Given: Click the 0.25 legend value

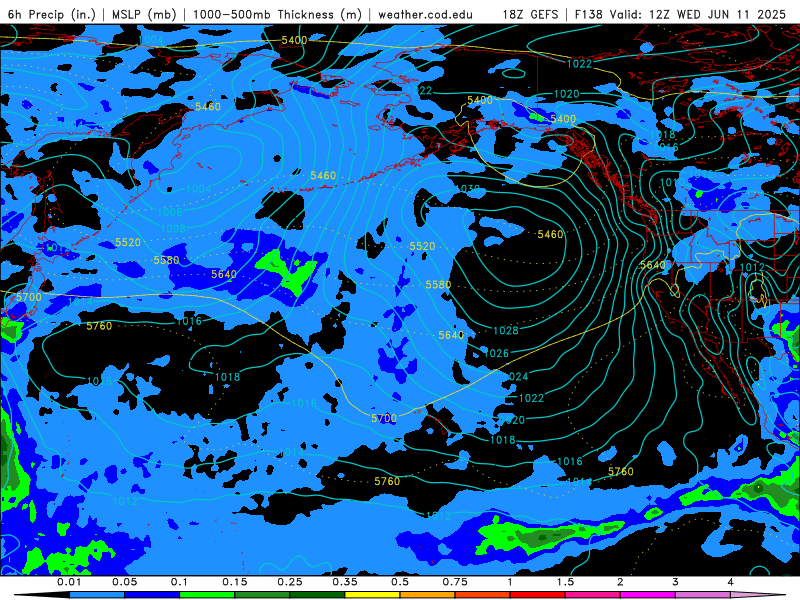Looking at the screenshot, I should [290, 582].
